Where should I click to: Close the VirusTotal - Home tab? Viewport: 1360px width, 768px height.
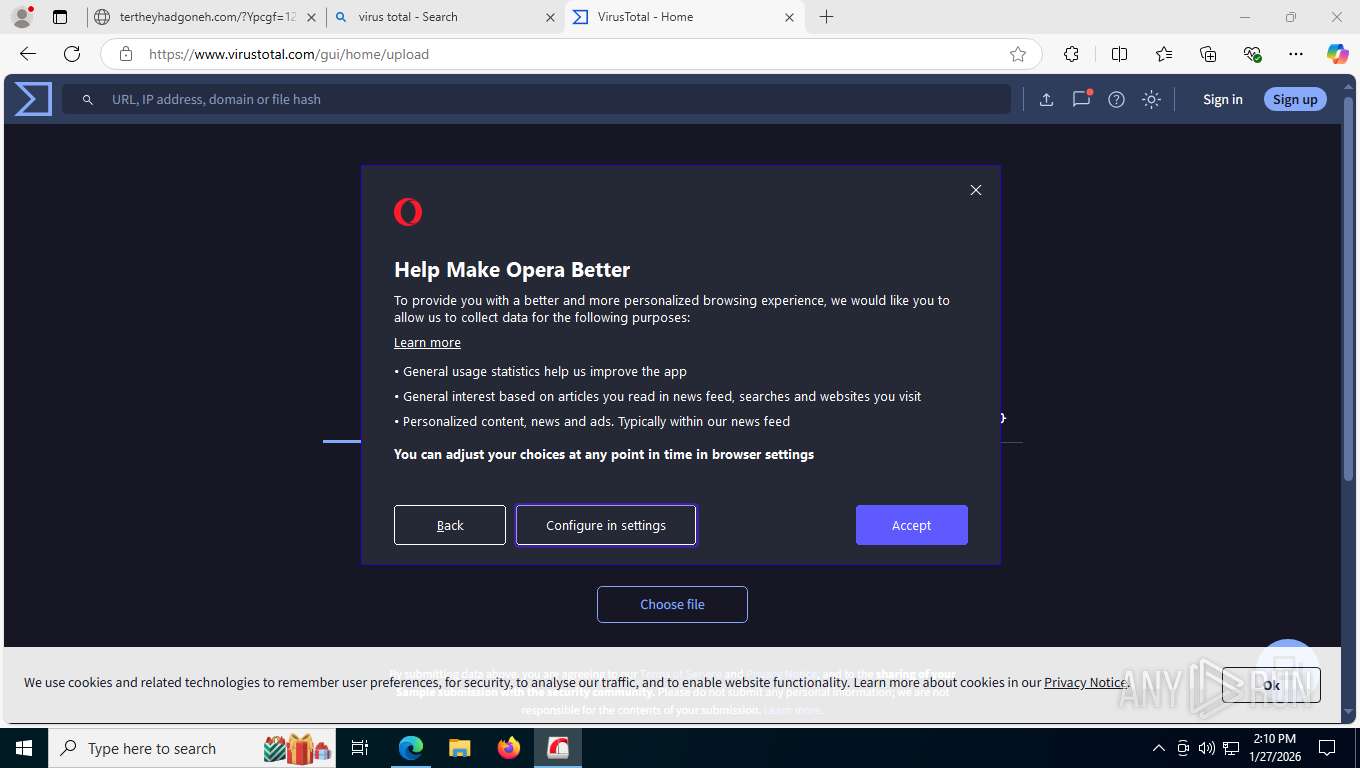tap(789, 17)
